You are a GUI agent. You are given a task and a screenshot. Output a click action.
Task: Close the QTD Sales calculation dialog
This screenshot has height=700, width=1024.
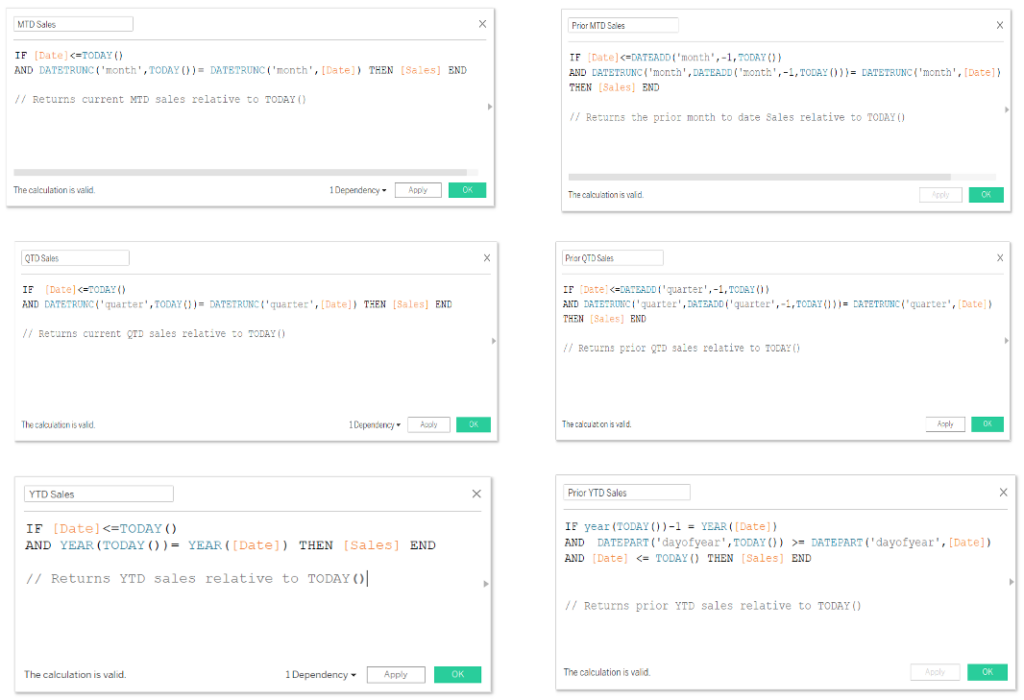coord(487,258)
